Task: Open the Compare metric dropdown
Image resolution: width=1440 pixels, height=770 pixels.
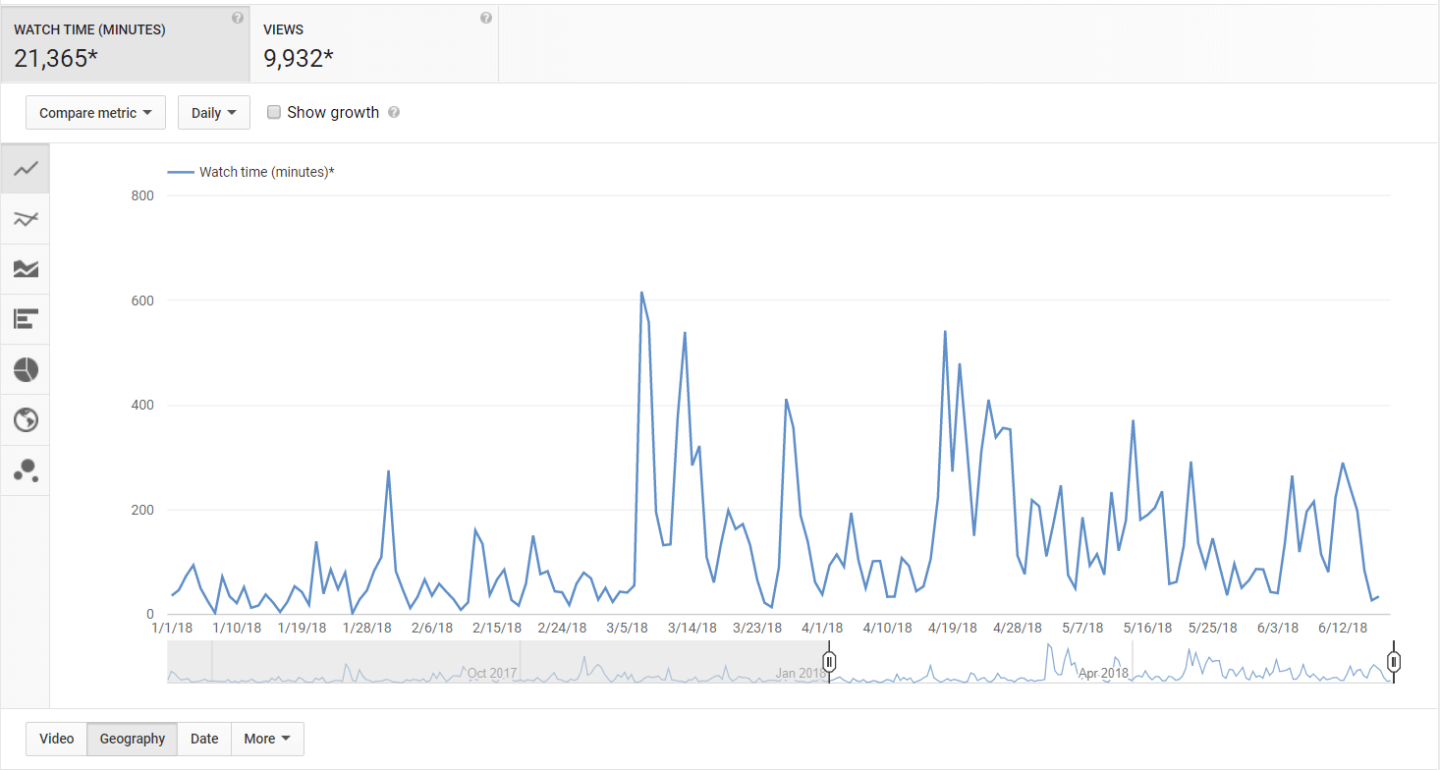Action: point(95,113)
